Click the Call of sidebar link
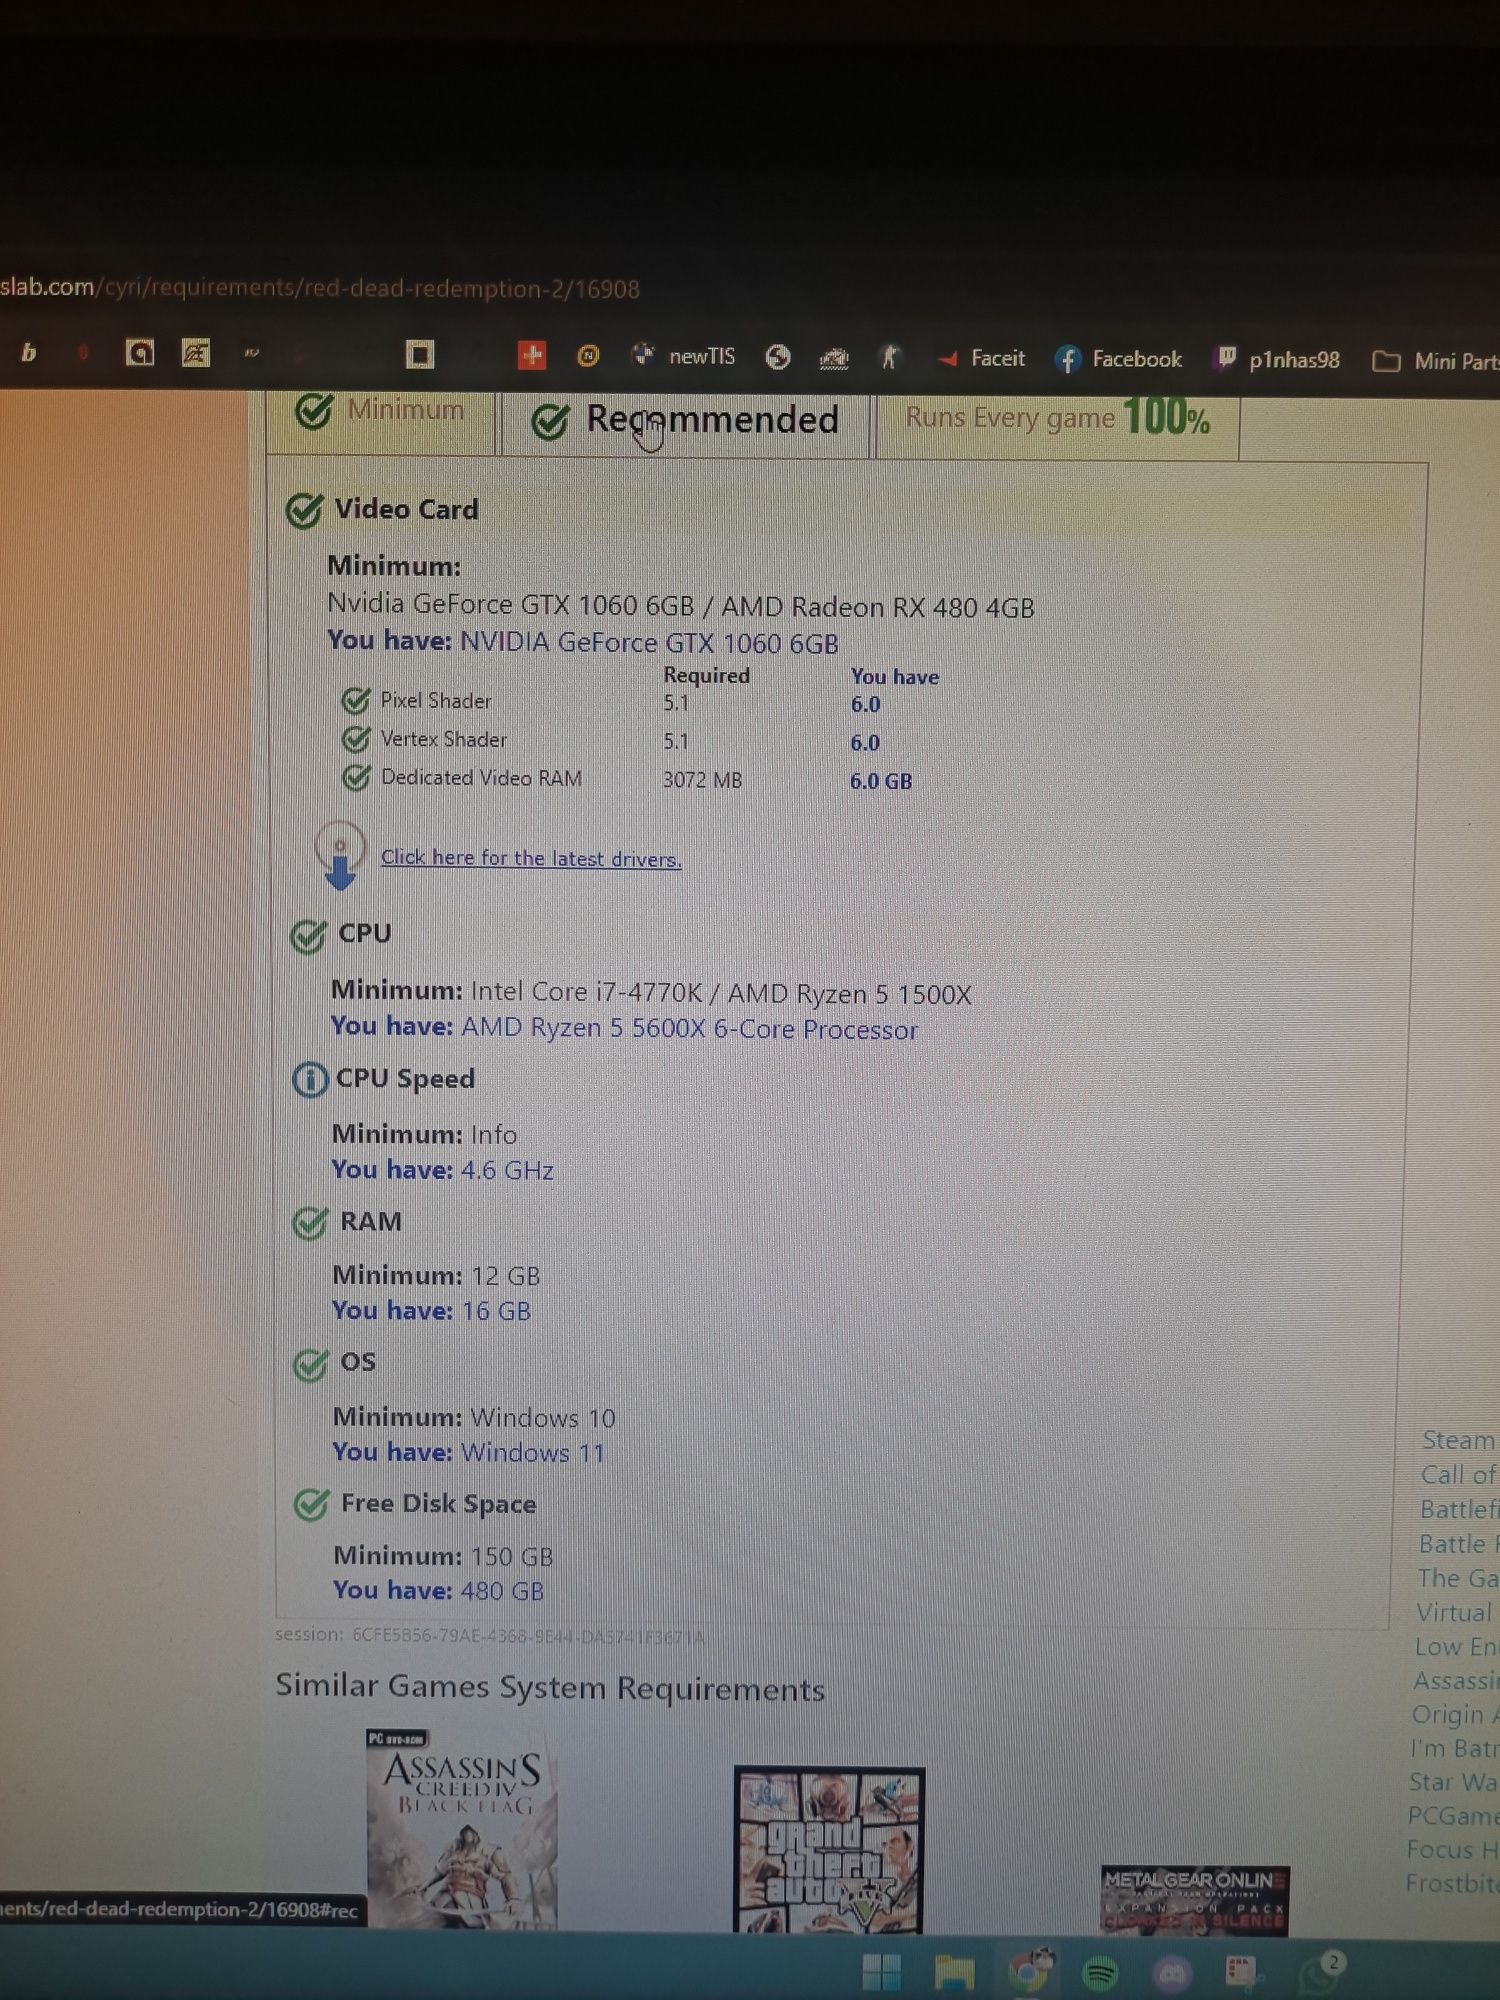The height and width of the screenshot is (2000, 1500). 1458,1475
